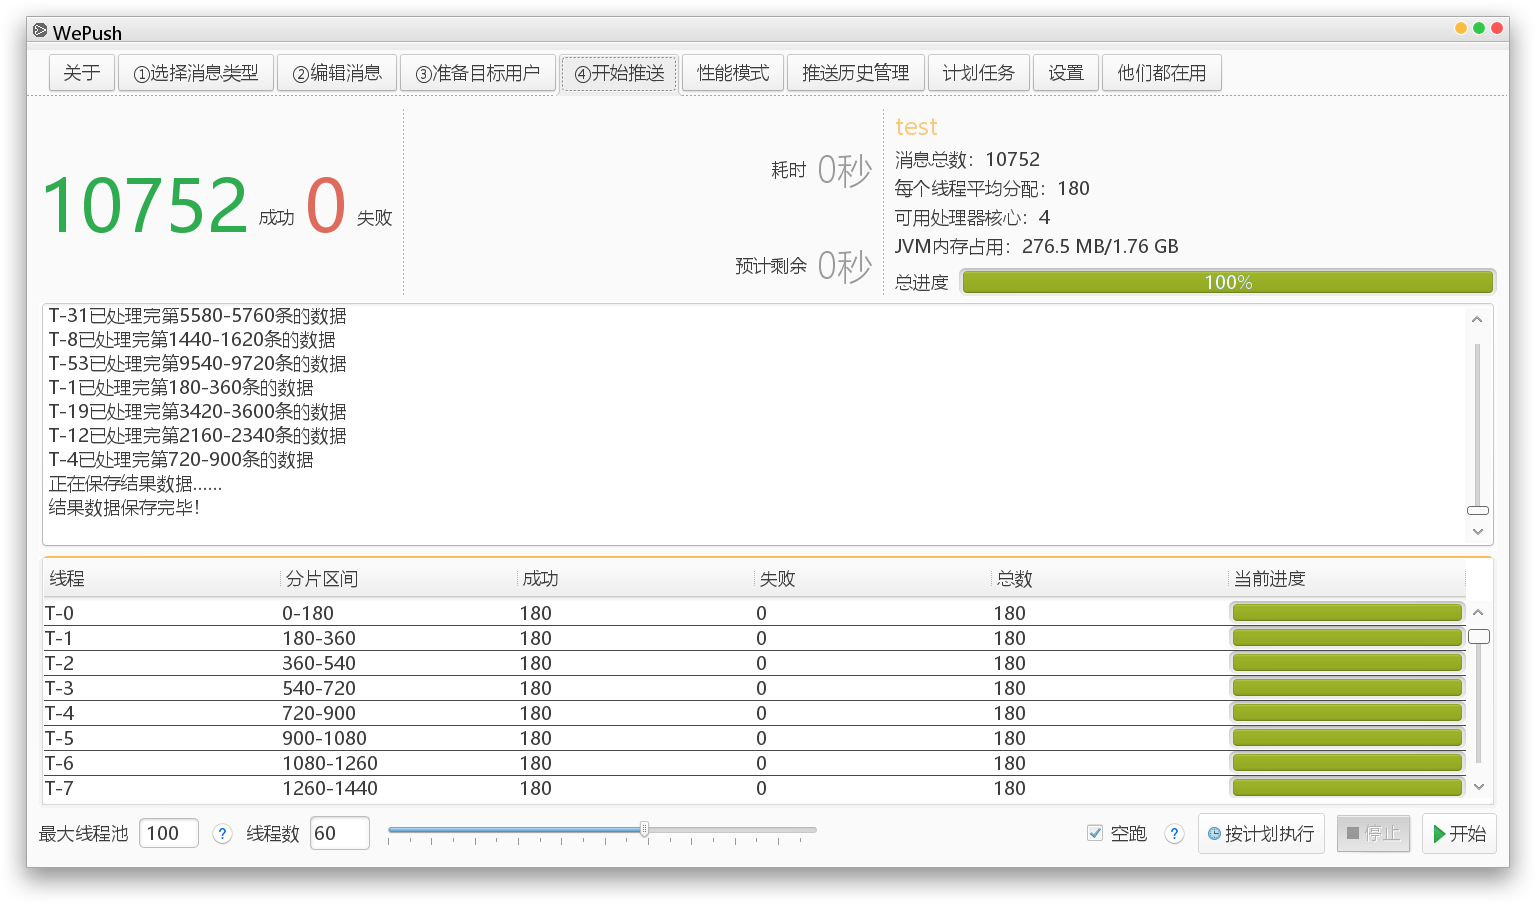Click progress bar of thread T-3

click(1347, 687)
